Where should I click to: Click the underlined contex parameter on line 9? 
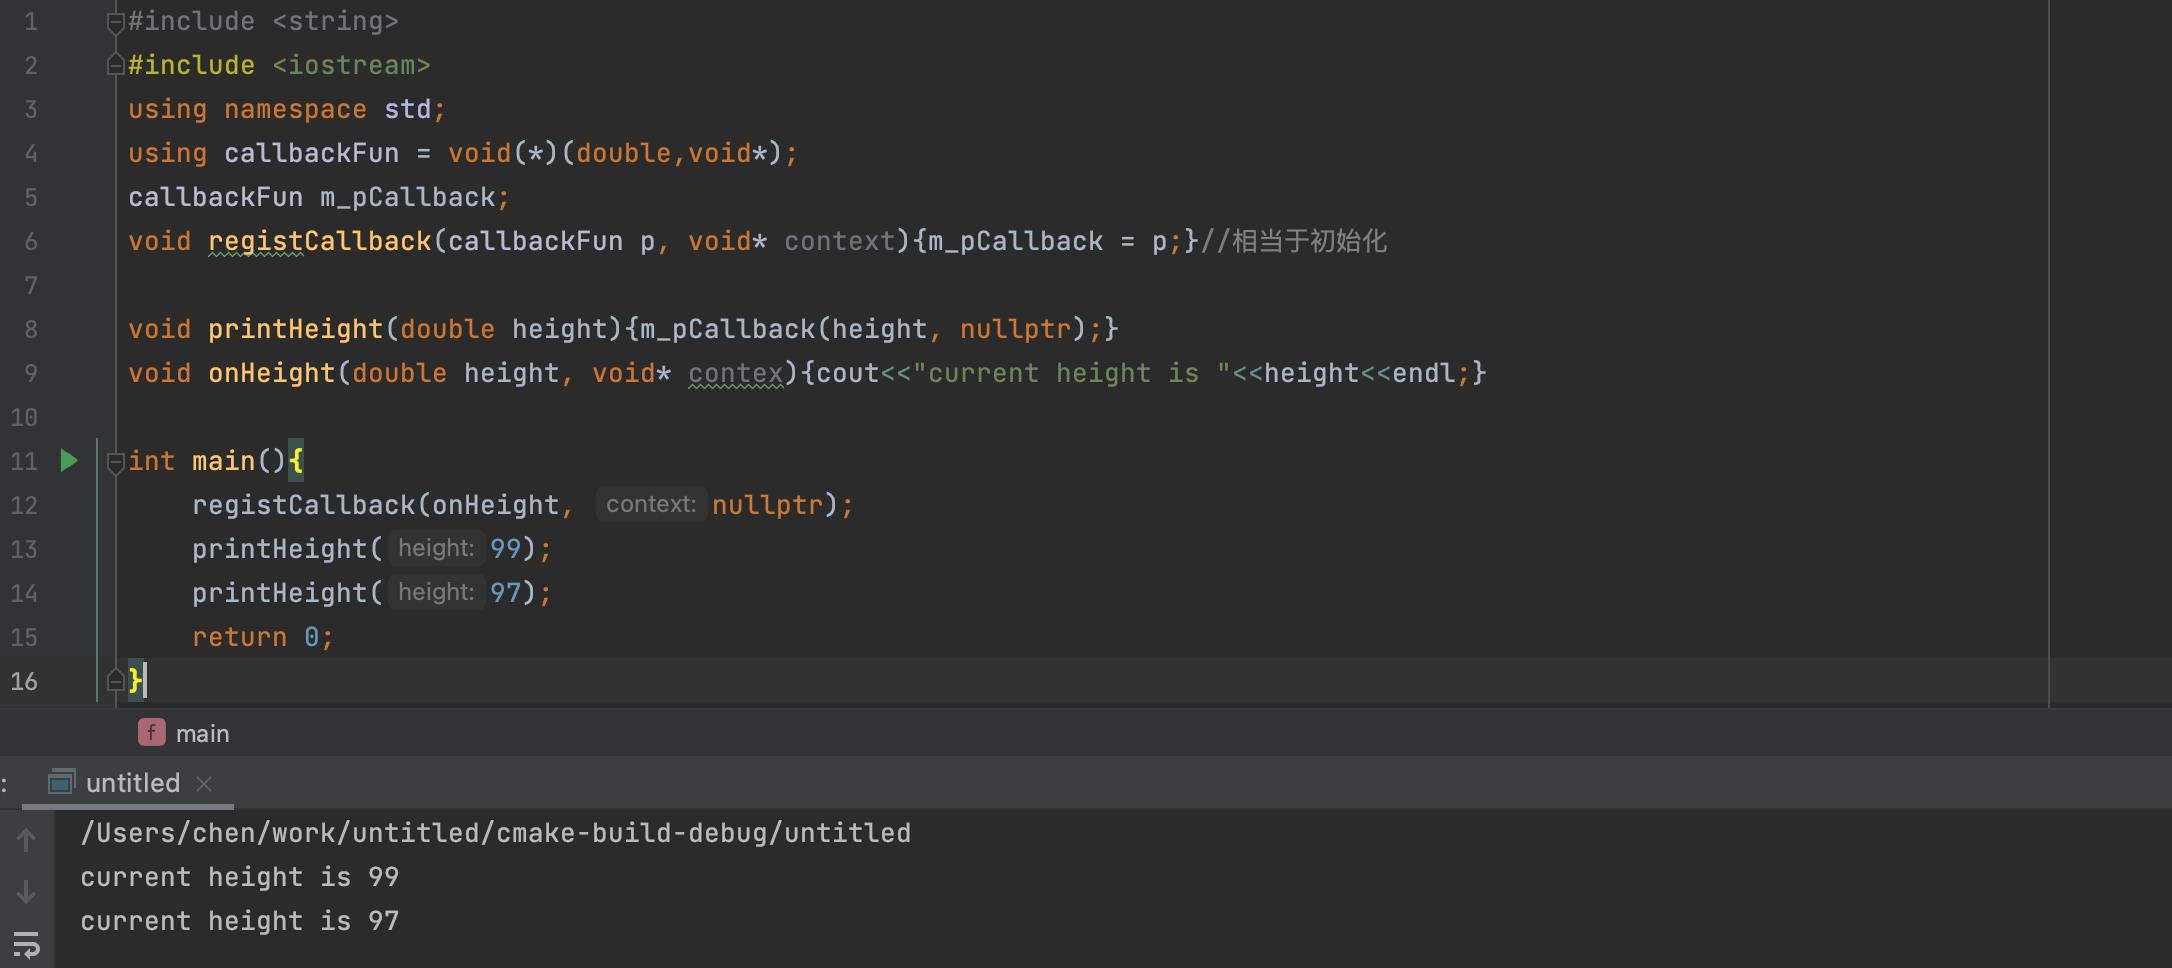pos(736,374)
